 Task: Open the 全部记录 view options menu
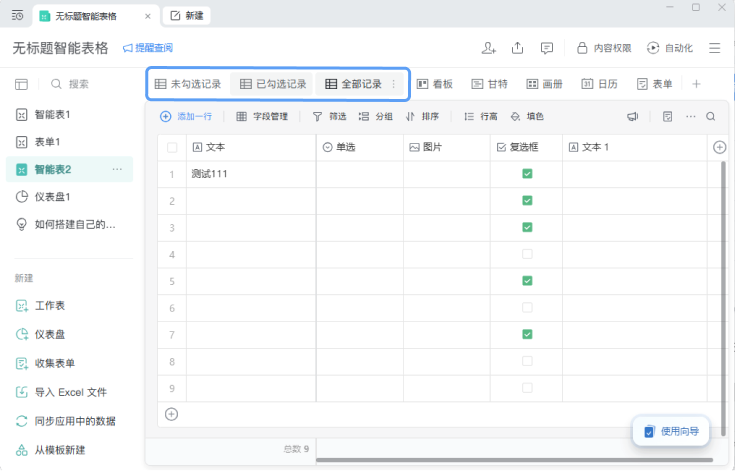pos(394,84)
